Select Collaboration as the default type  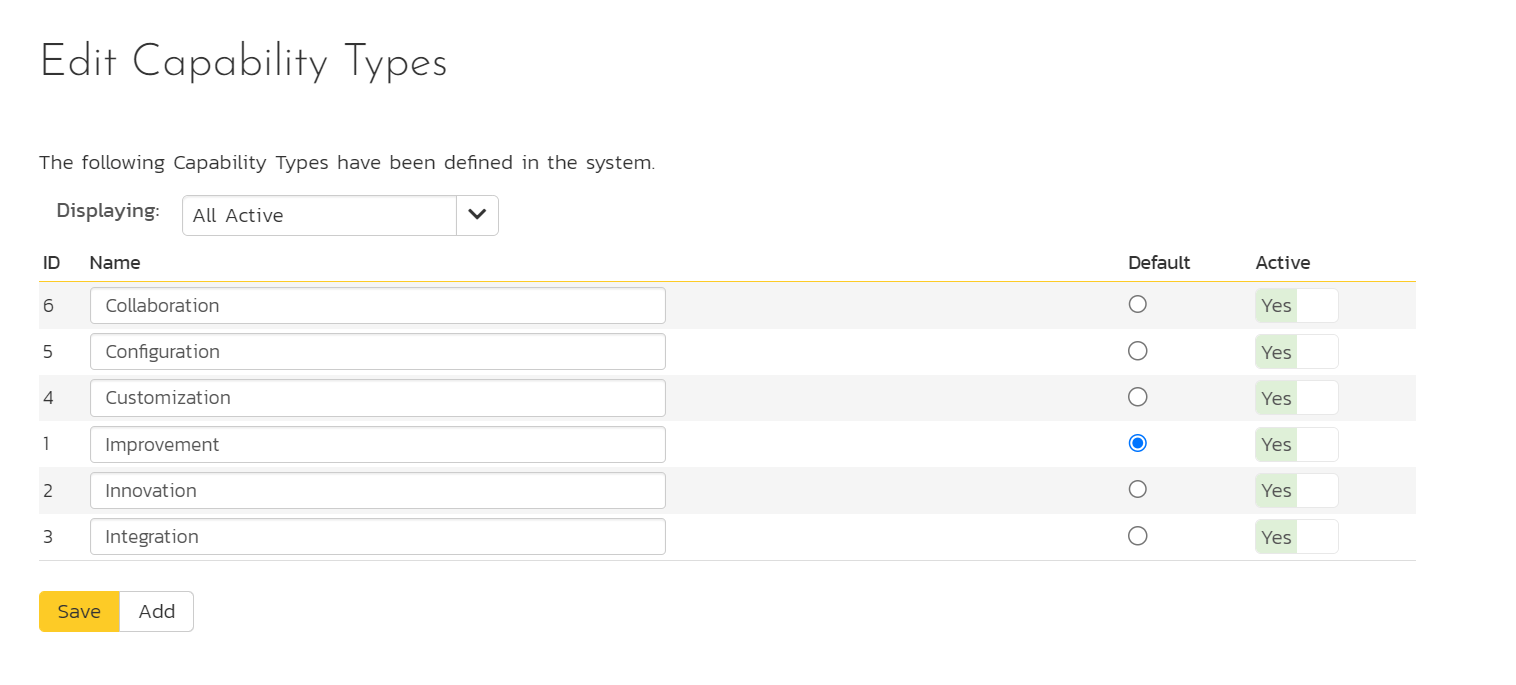1137,305
